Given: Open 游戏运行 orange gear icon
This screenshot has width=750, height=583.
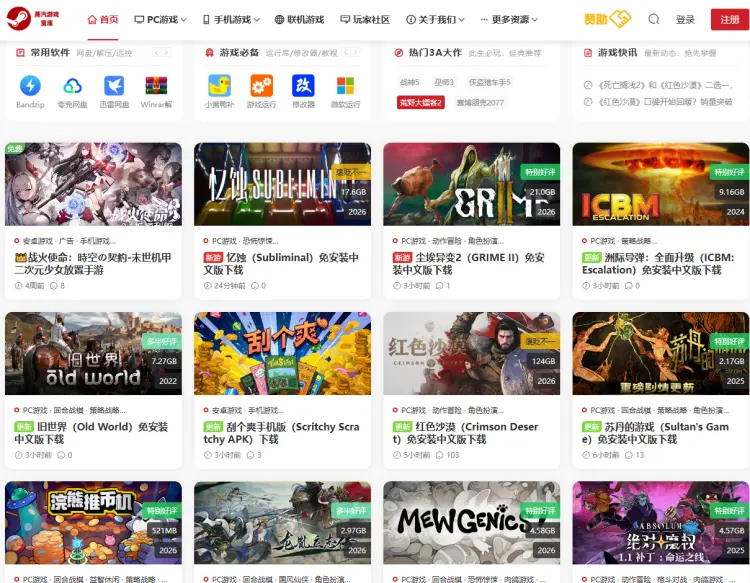Looking at the screenshot, I should (261, 86).
